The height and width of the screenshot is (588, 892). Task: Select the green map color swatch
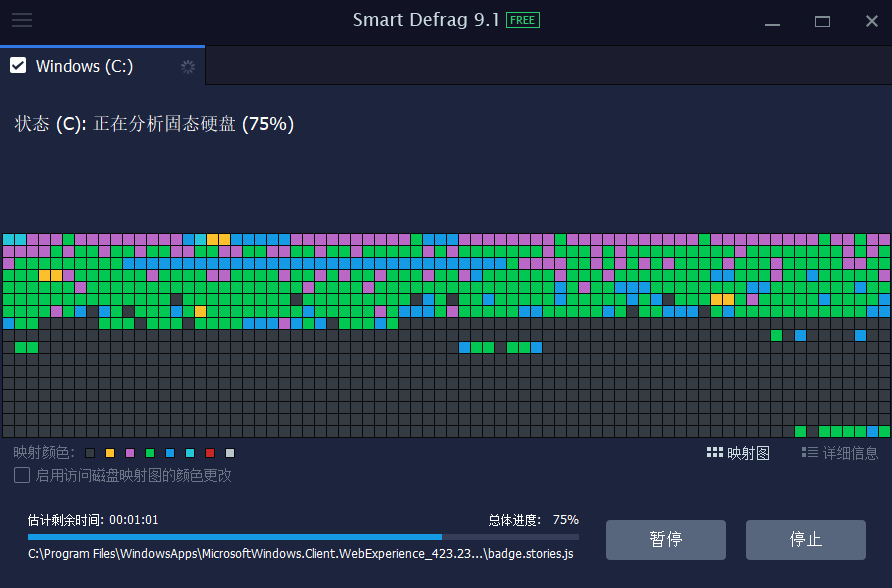(x=150, y=452)
